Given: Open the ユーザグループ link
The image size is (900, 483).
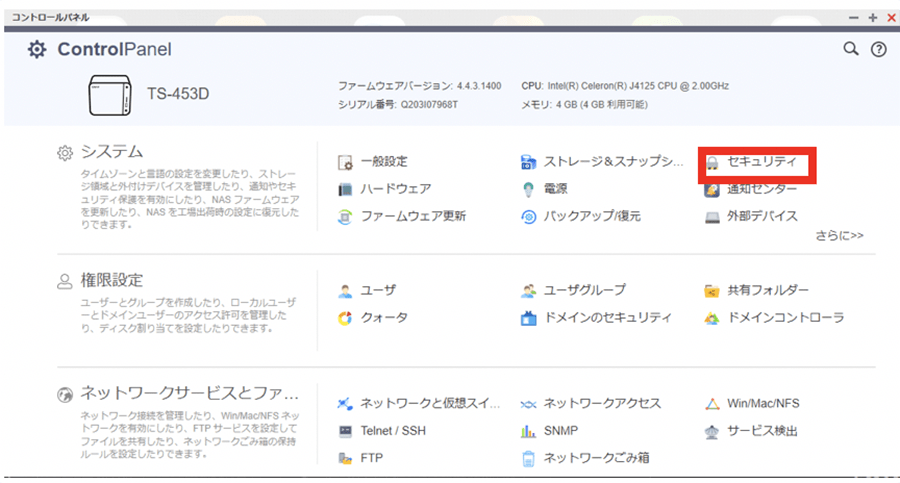Looking at the screenshot, I should tap(584, 291).
